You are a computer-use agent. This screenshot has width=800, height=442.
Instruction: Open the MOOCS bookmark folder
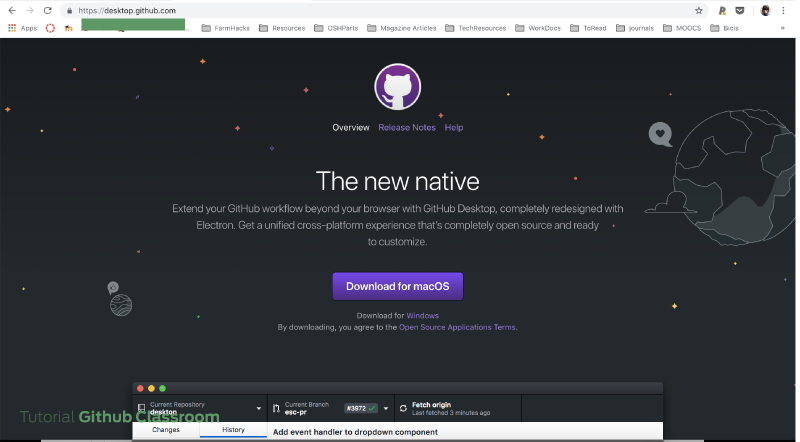pyautogui.click(x=682, y=28)
